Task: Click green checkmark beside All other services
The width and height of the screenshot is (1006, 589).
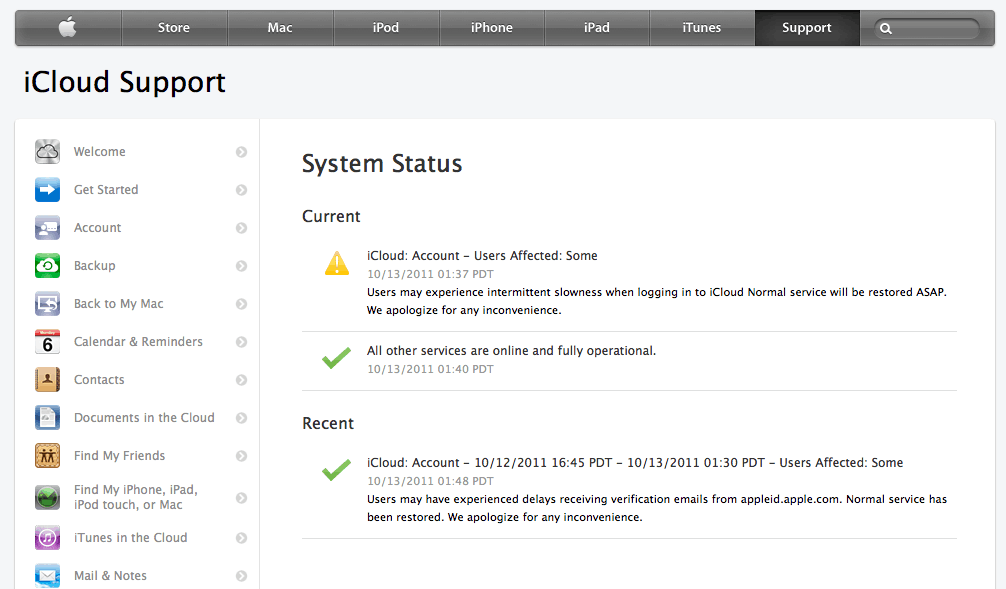Action: 336,357
